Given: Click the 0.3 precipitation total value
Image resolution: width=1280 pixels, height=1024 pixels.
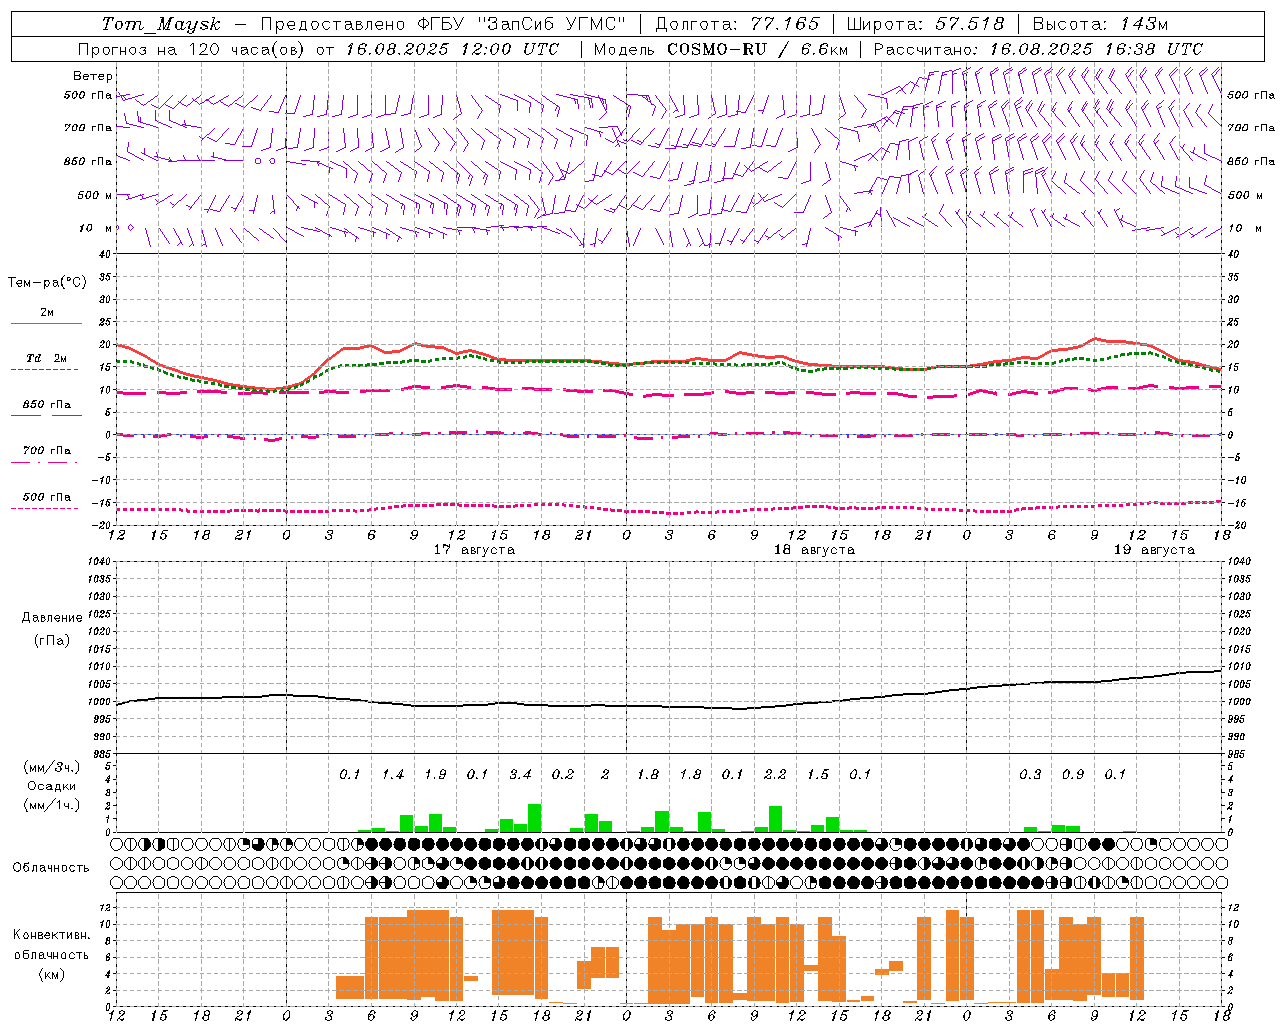Looking at the screenshot, I should pyautogui.click(x=1030, y=774).
